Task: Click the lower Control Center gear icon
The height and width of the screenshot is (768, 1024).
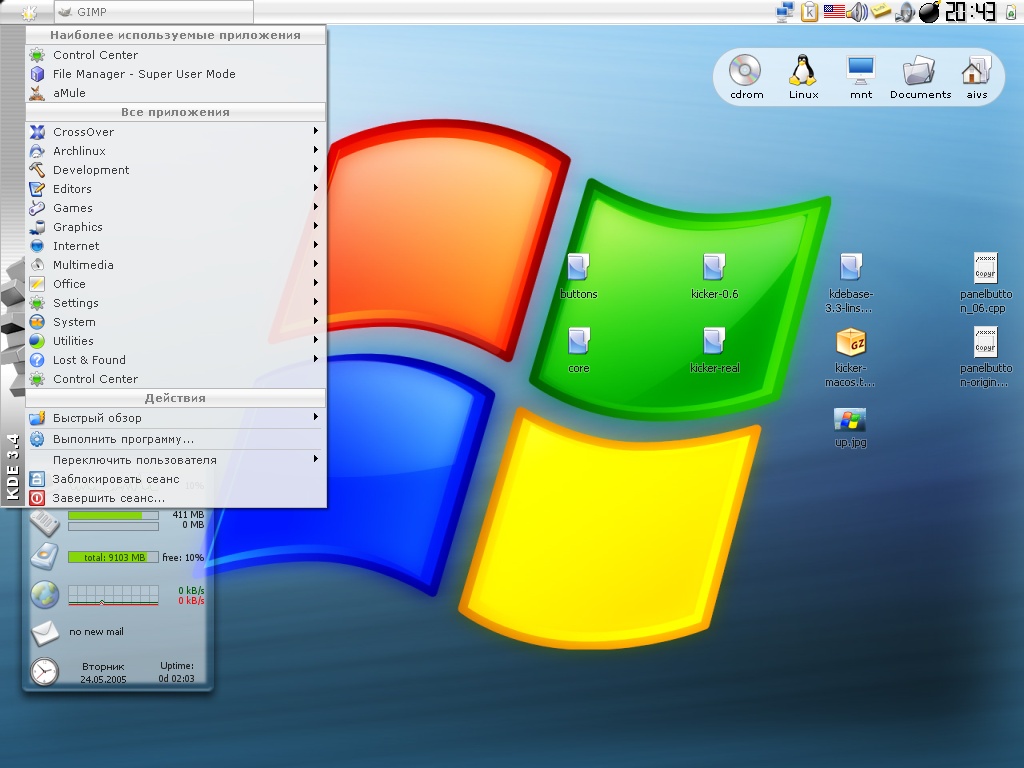Action: (37, 379)
